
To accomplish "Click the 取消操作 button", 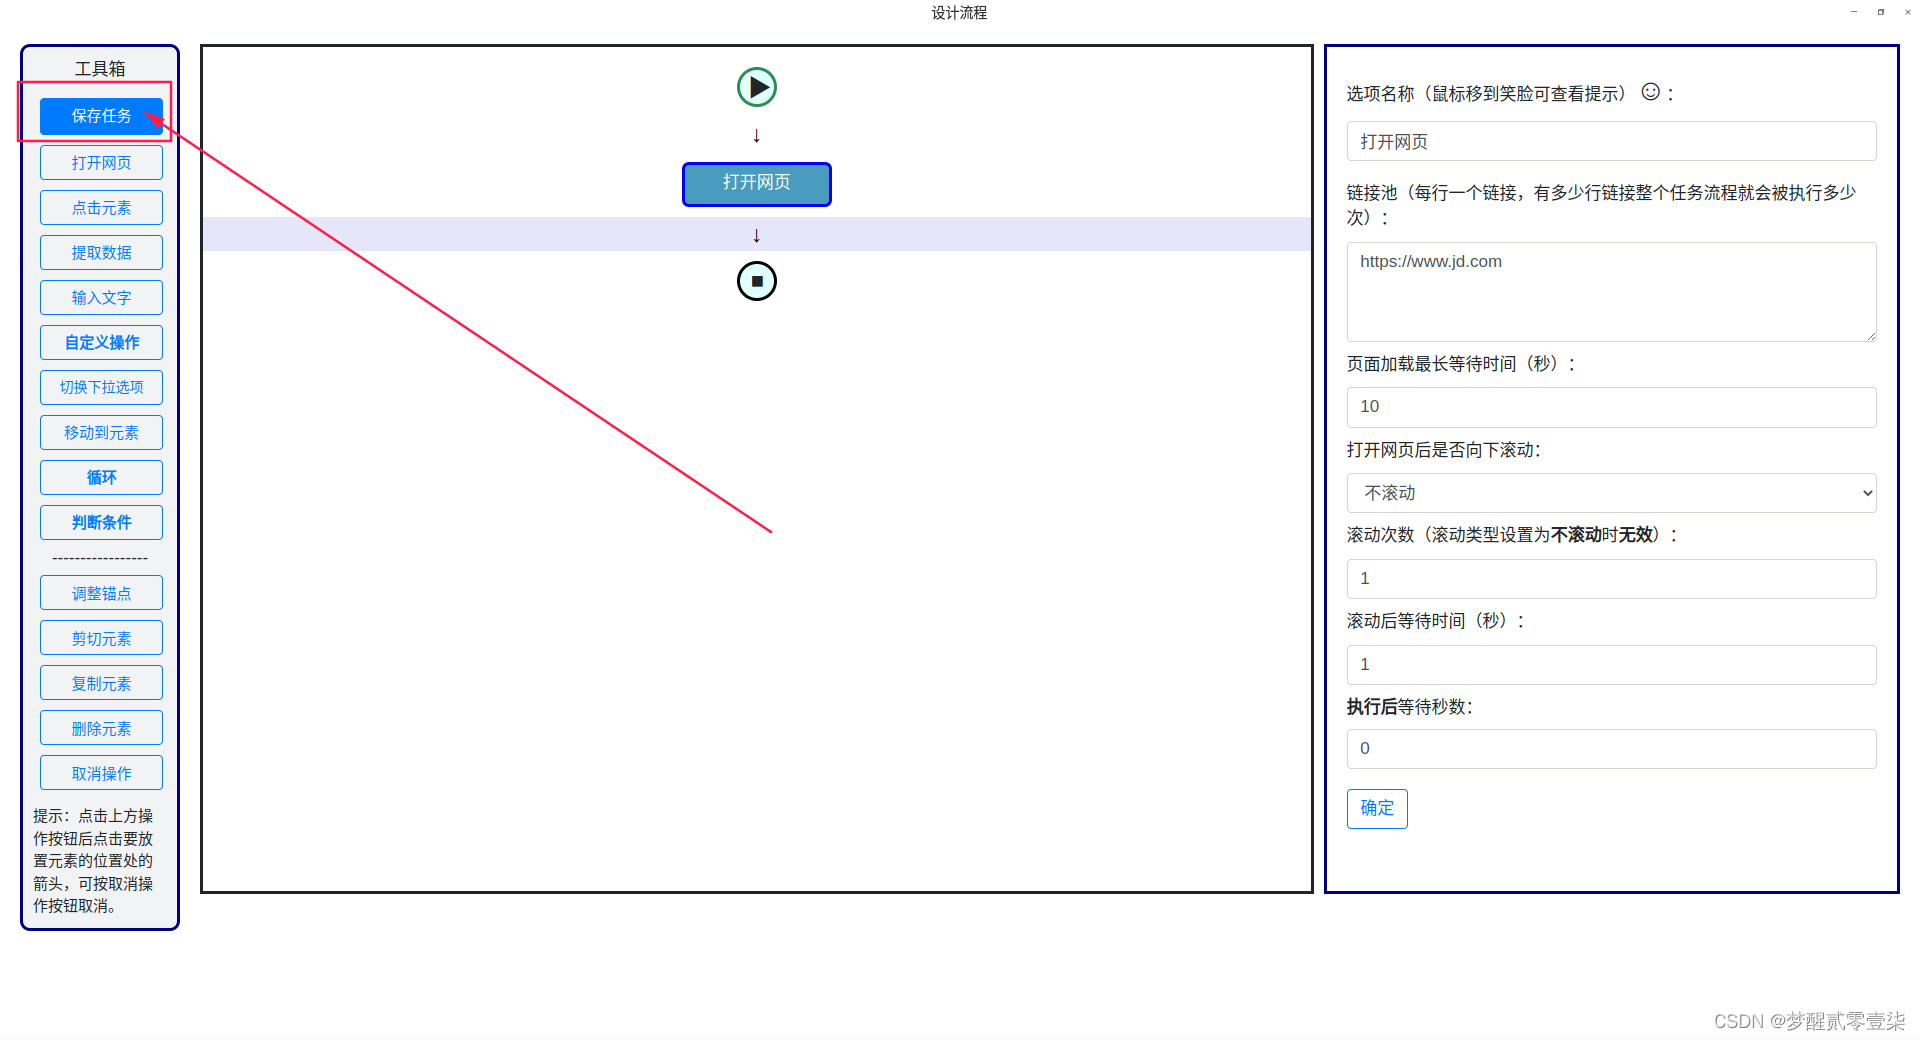I will pos(101,773).
